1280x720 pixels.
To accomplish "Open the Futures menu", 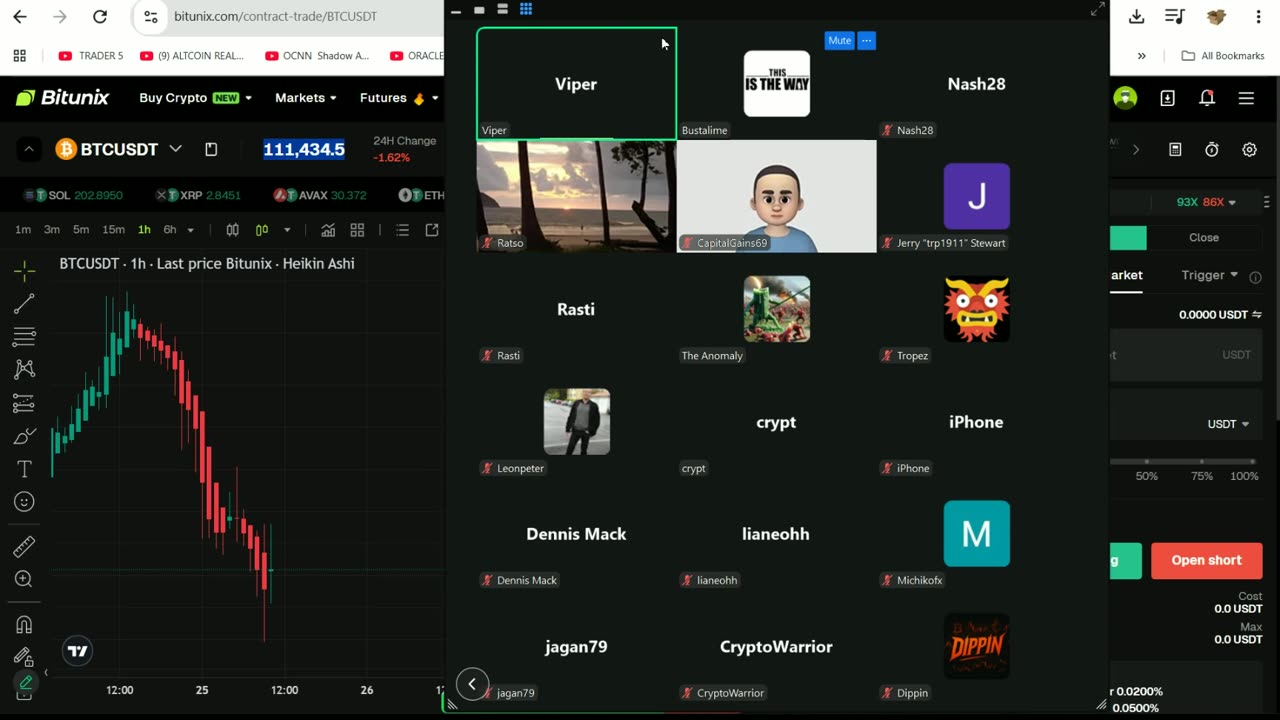I will tap(398, 98).
